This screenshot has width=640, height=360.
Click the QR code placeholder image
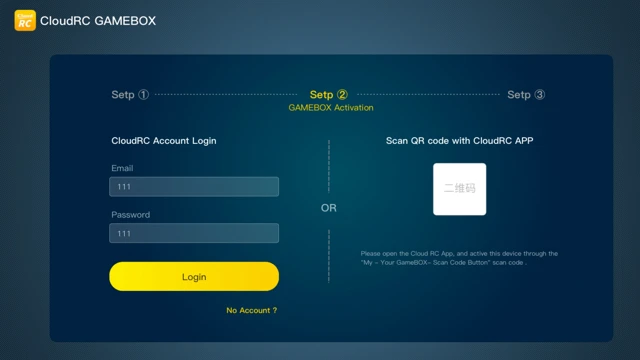[459, 189]
